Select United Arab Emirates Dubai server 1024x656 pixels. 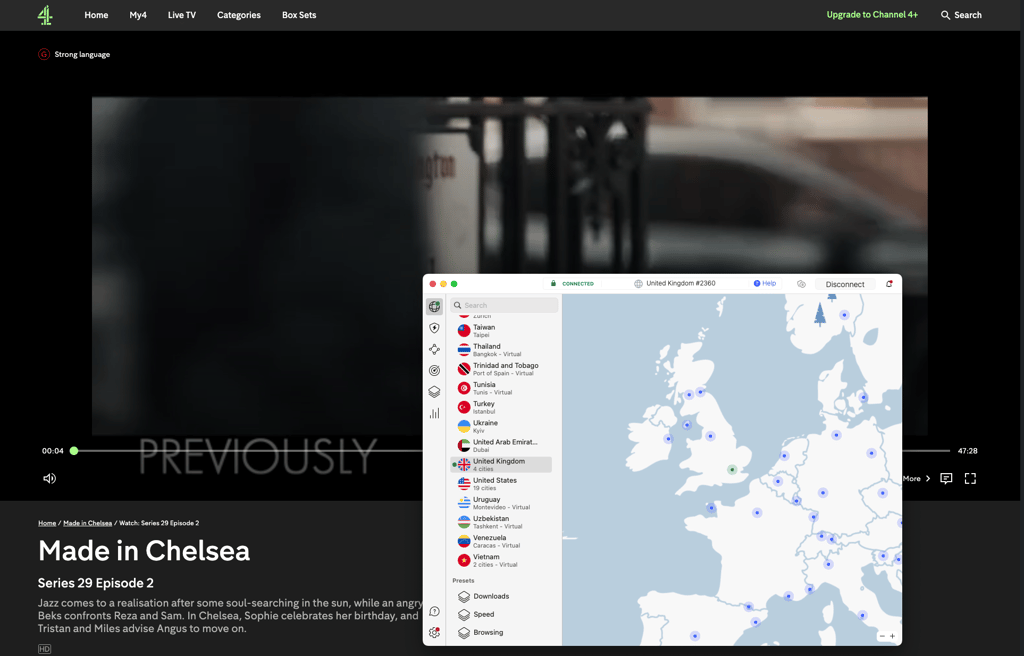(501, 446)
